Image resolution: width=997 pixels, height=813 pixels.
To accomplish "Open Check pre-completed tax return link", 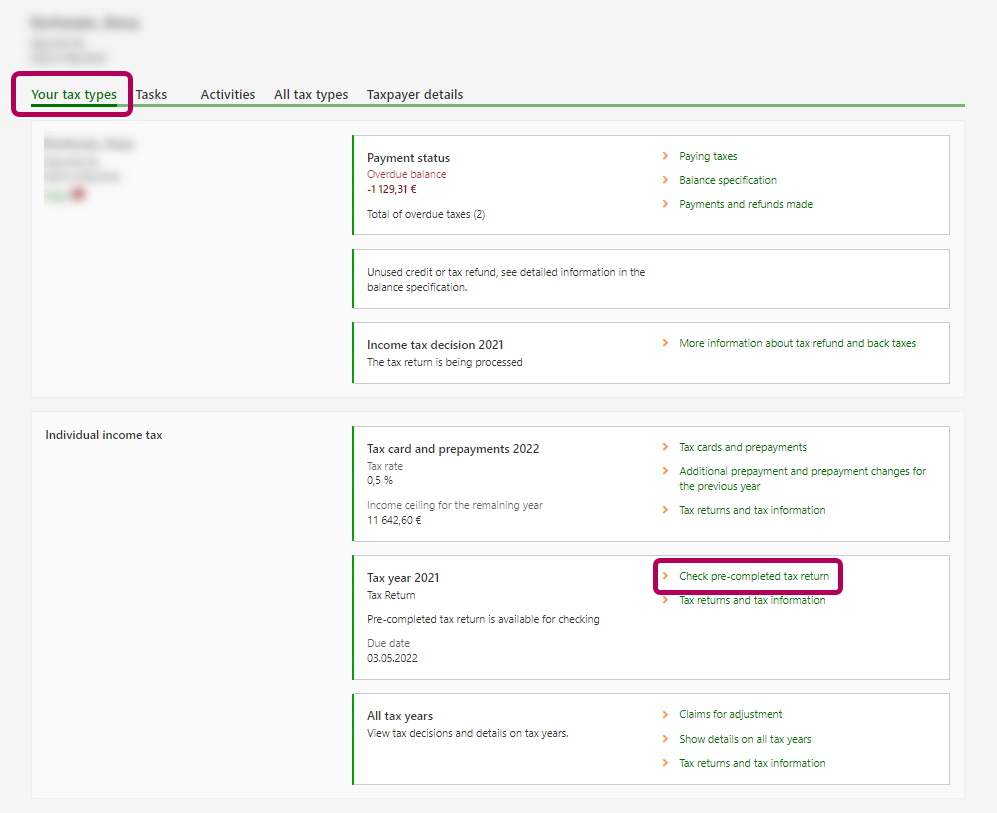I will coord(753,576).
